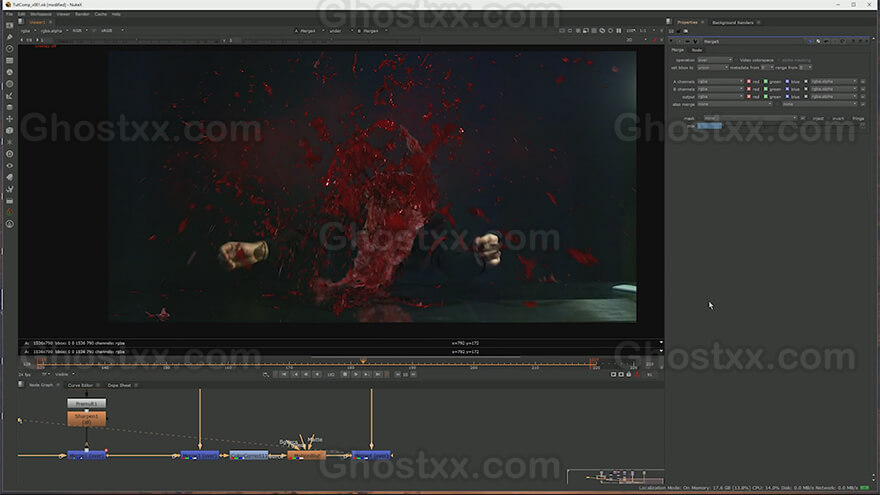The image size is (880, 495).
Task: Open the Workspace menu
Action: pos(40,14)
